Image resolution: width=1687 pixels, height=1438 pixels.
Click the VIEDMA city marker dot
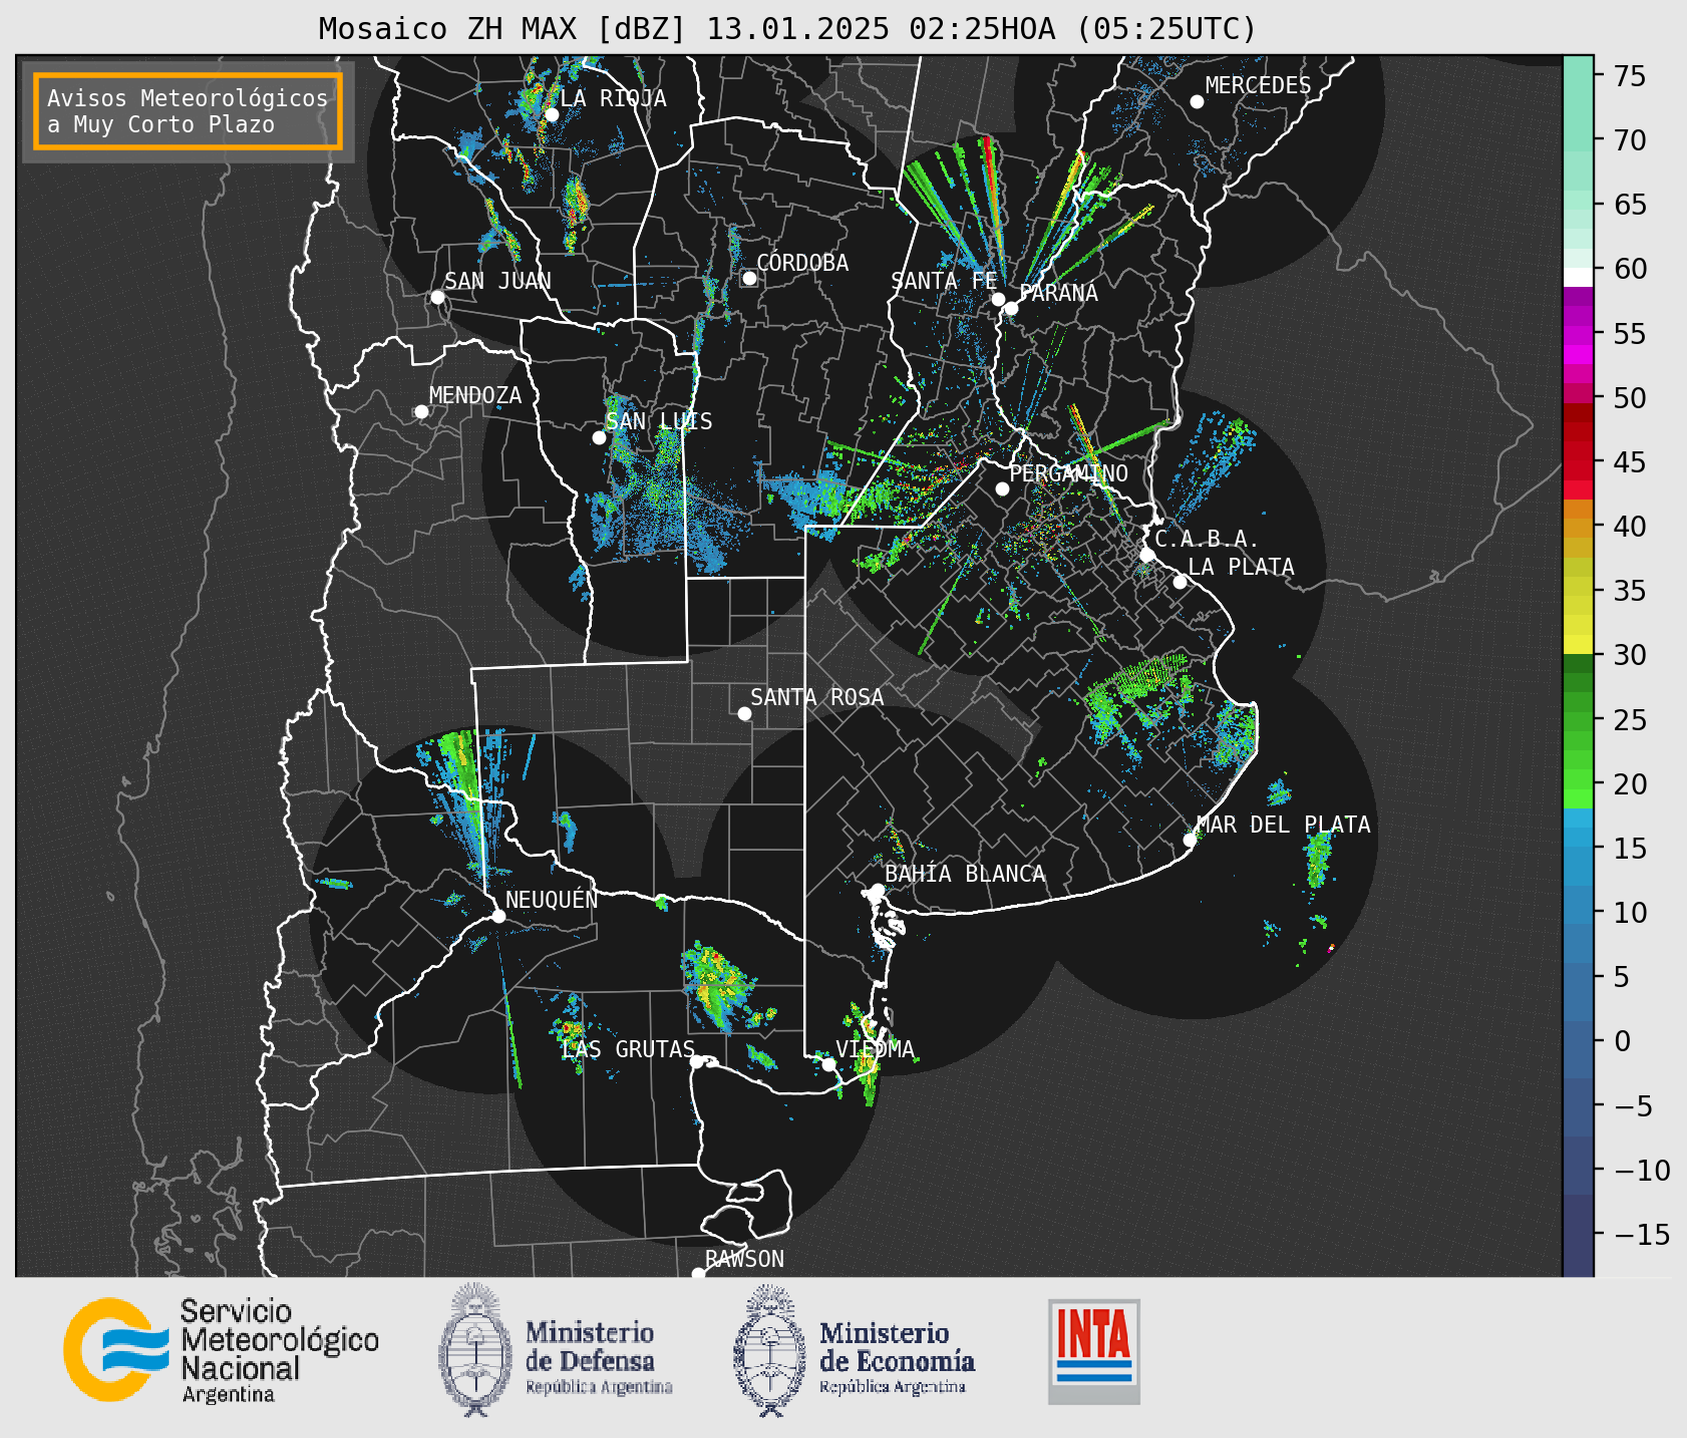pyautogui.click(x=828, y=1065)
